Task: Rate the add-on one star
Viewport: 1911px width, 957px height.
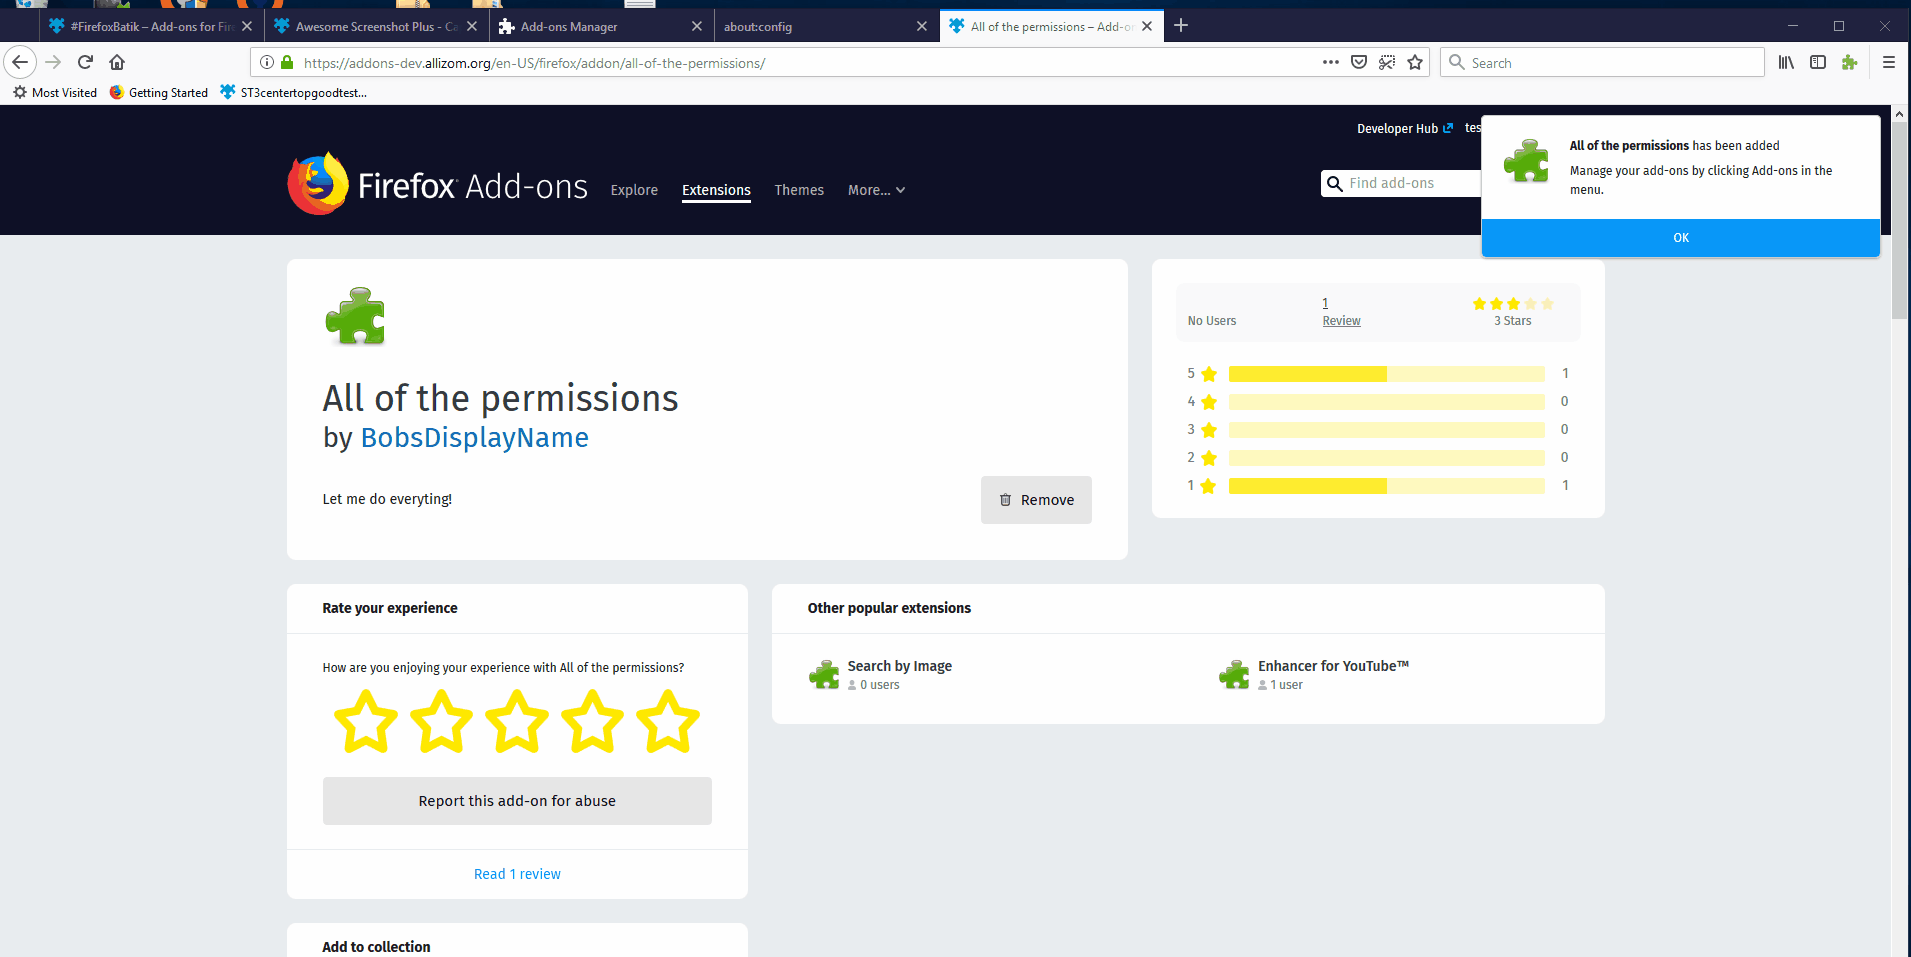Action: 365,721
